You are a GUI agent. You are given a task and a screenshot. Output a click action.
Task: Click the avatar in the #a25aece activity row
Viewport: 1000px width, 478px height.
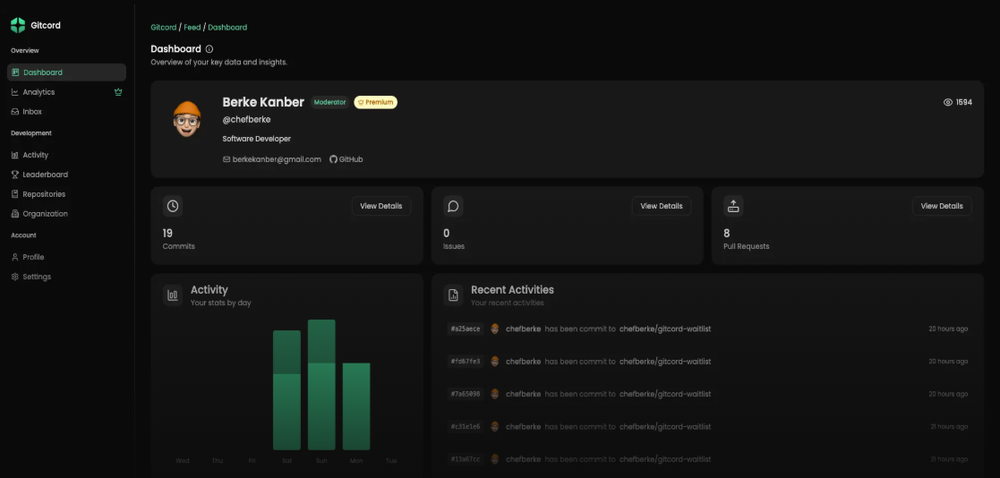click(x=495, y=329)
